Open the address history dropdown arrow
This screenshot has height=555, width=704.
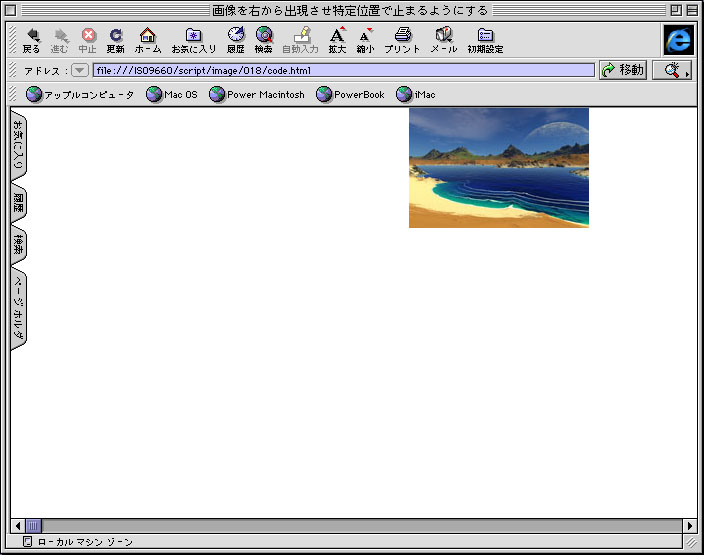(x=79, y=70)
